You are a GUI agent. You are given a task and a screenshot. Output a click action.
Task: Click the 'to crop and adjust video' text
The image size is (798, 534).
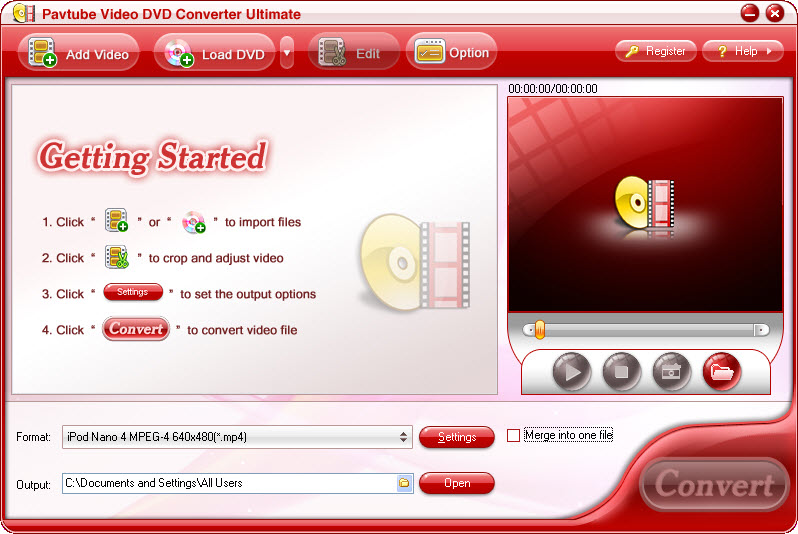[216, 258]
